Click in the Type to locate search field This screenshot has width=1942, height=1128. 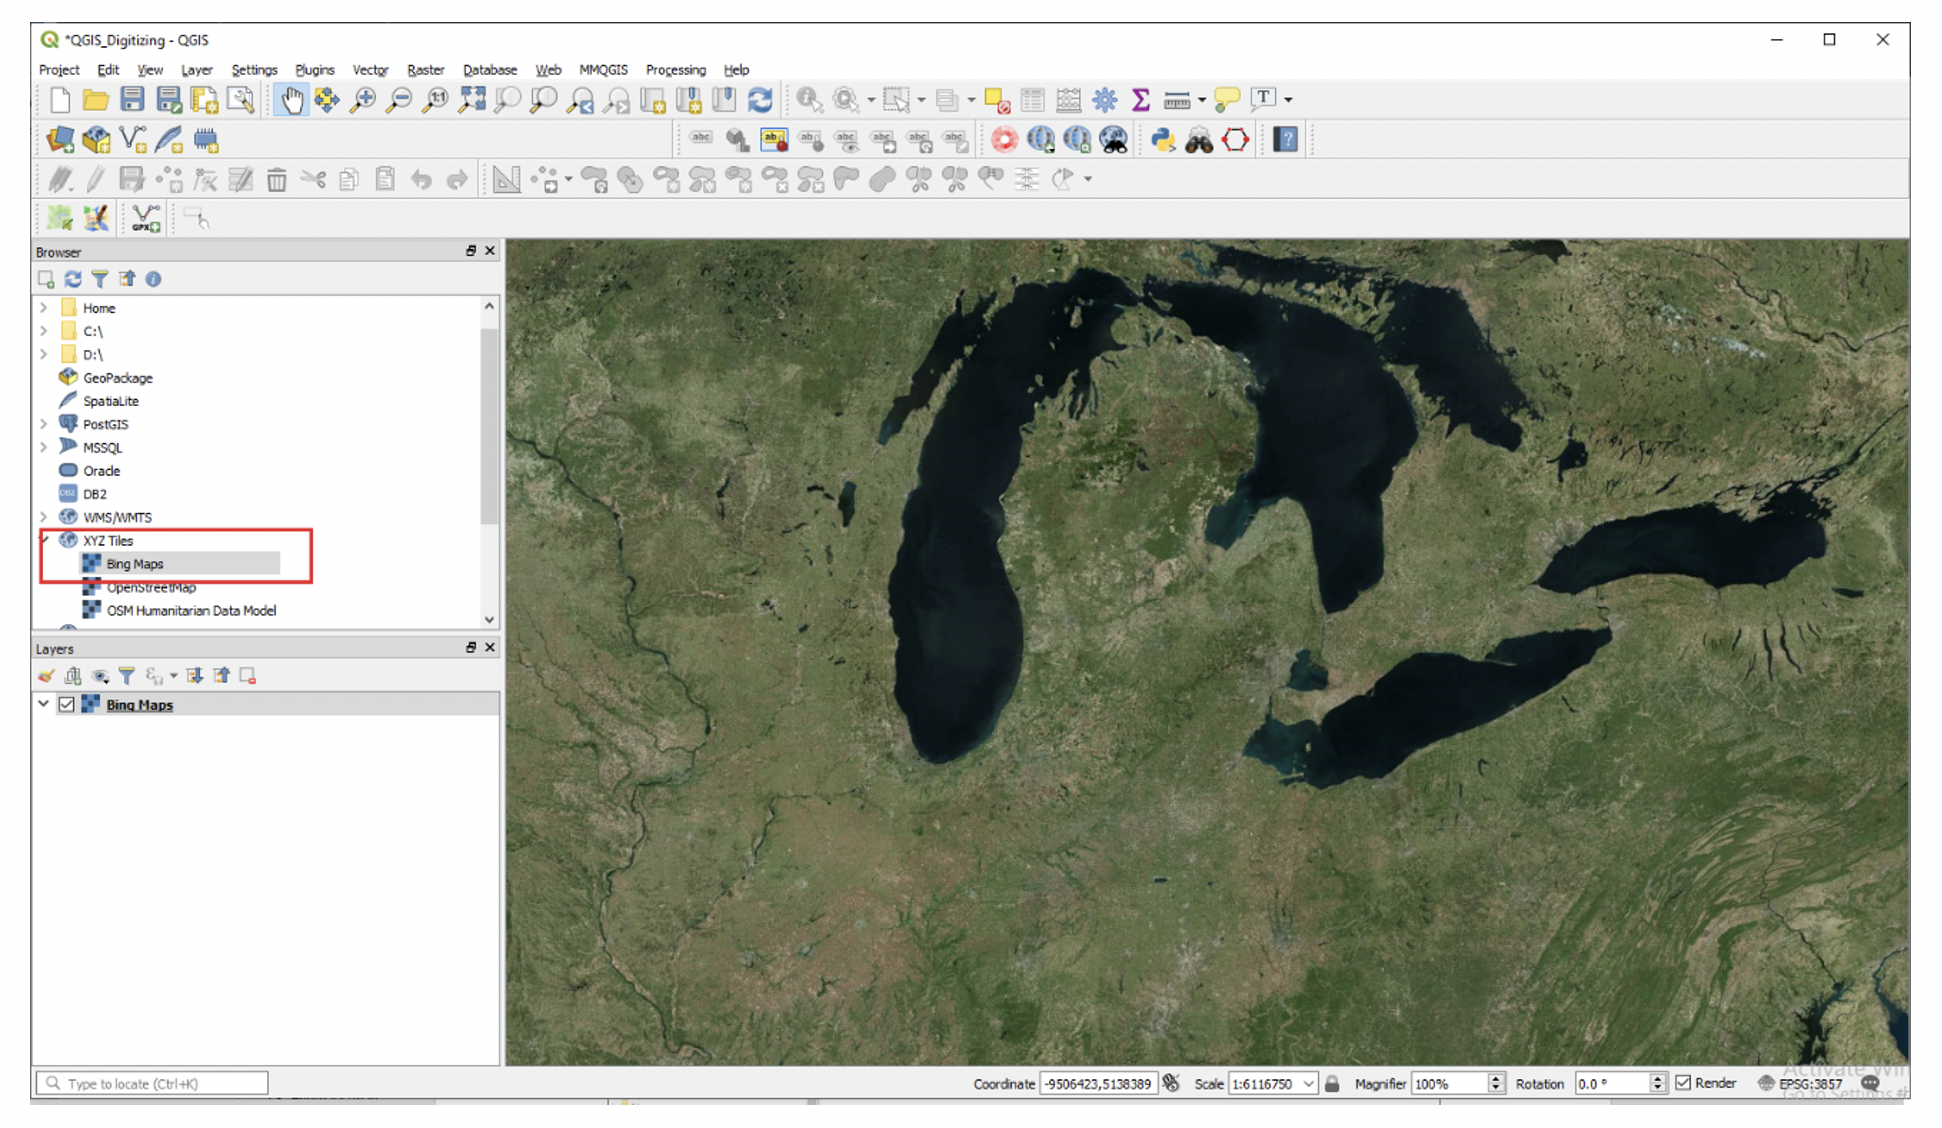tap(152, 1083)
